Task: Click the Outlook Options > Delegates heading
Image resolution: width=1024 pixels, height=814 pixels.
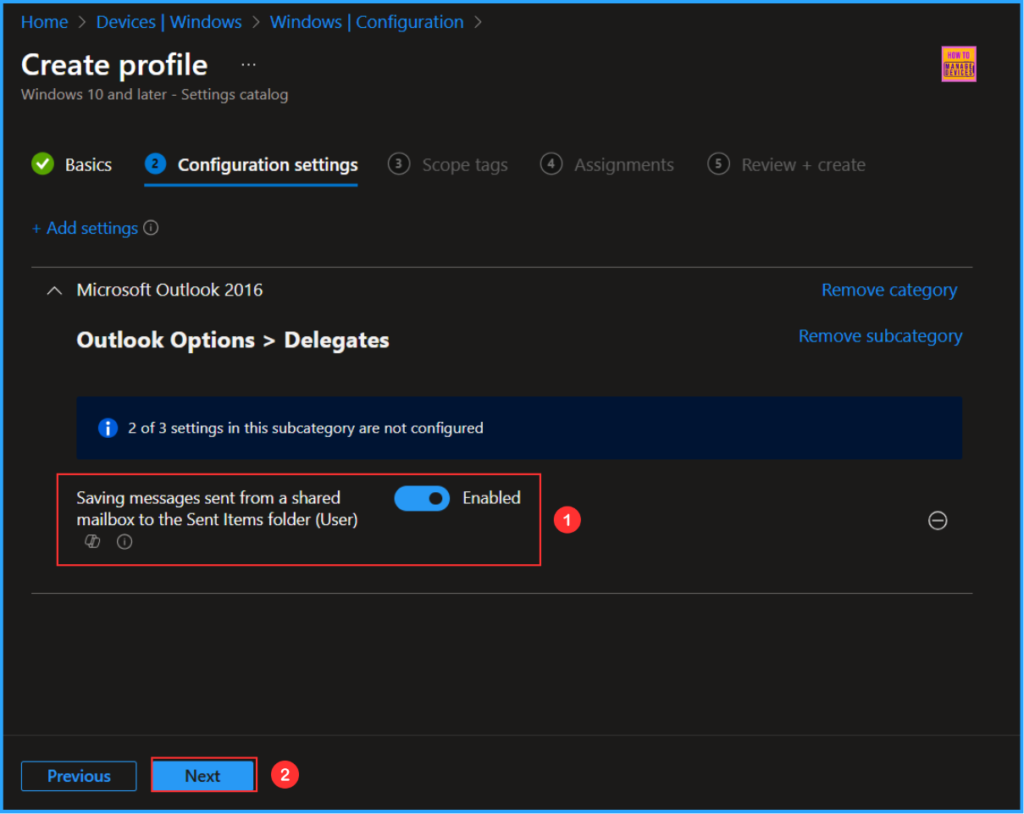Action: [x=233, y=340]
